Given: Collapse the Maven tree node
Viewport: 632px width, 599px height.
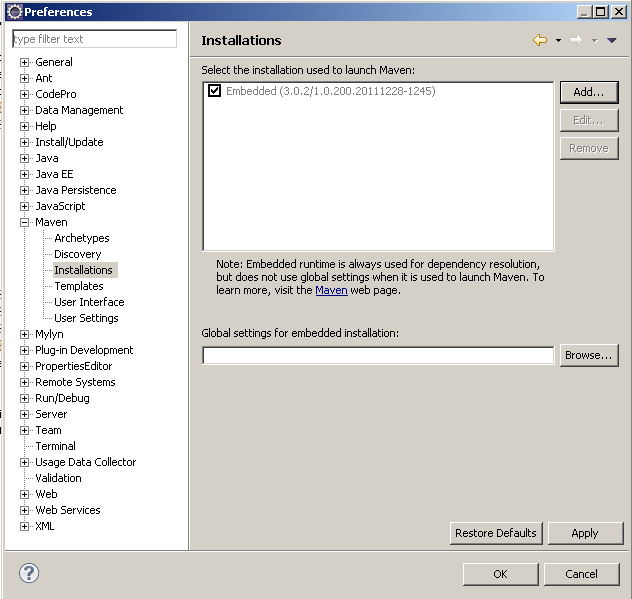Looking at the screenshot, I should click(x=25, y=222).
